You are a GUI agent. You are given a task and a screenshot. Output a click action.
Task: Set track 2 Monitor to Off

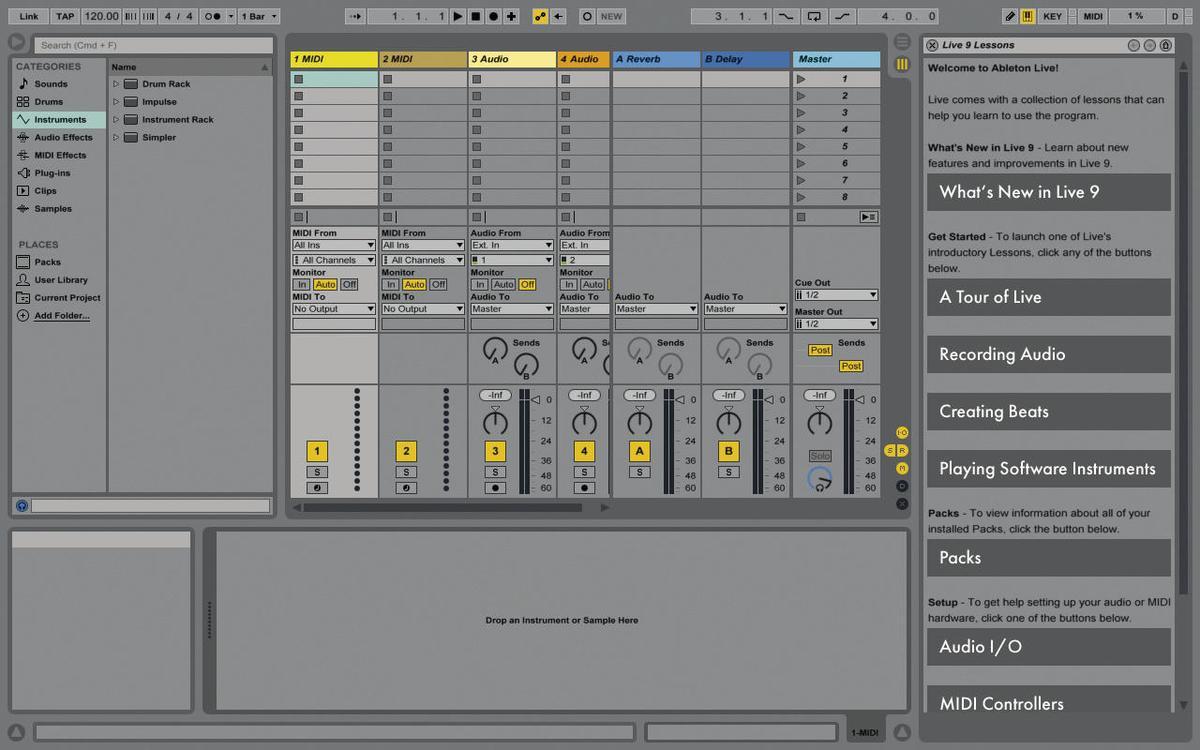438,285
